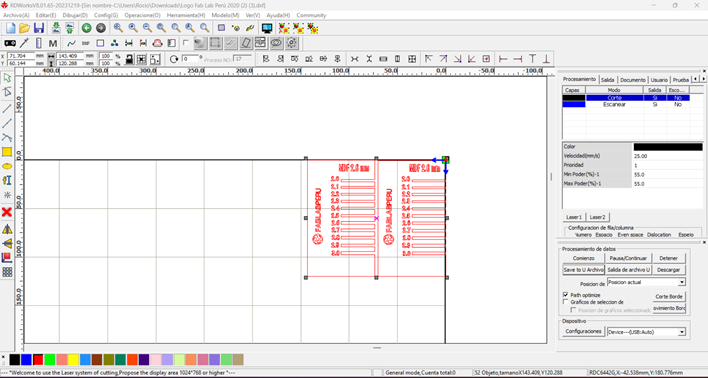Toggle the aspect ratio lock icon
The width and height of the screenshot is (708, 378).
pos(129,59)
